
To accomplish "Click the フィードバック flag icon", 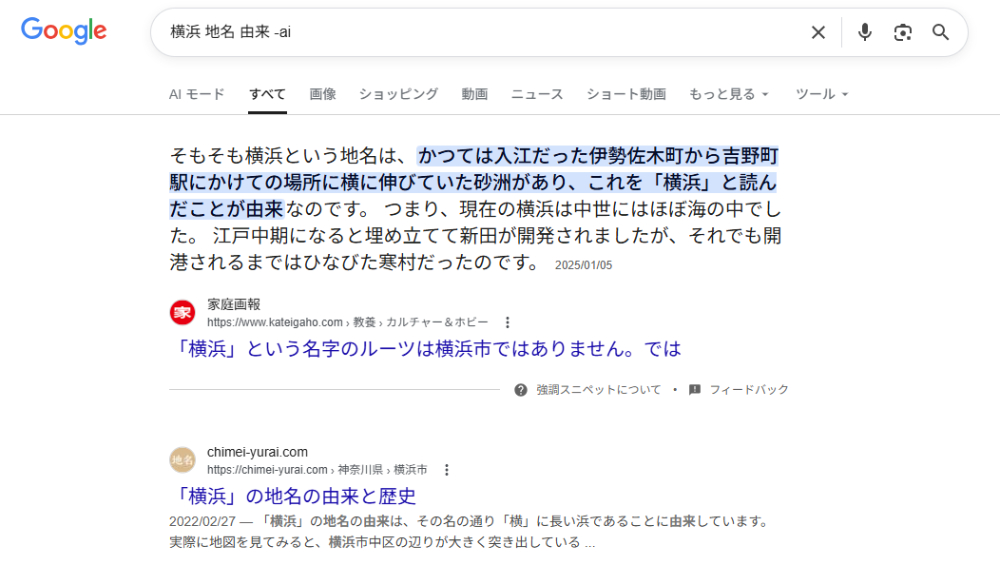I will 695,390.
